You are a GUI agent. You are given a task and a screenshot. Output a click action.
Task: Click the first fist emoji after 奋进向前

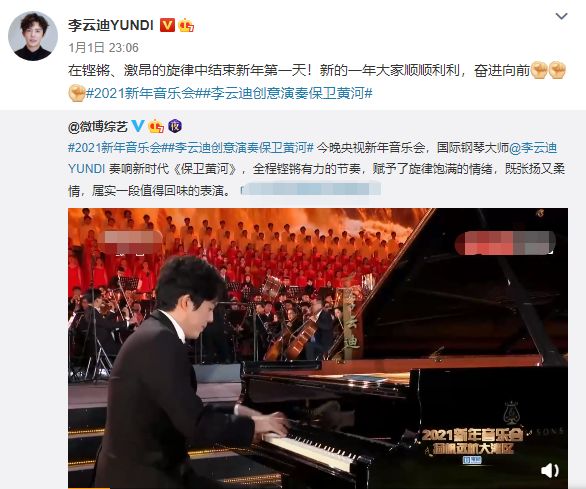click(x=539, y=71)
